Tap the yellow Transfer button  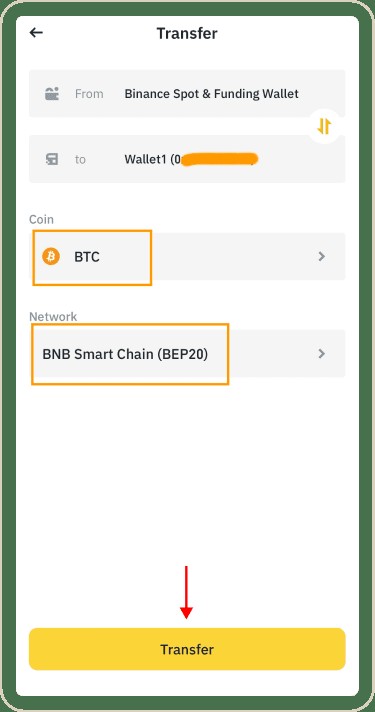[x=187, y=649]
